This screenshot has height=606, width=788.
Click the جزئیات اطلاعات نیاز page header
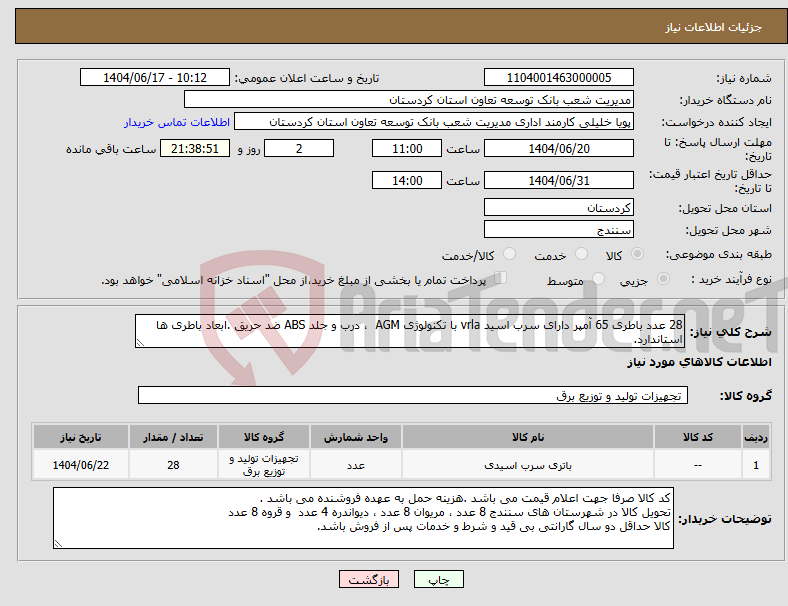click(713, 27)
